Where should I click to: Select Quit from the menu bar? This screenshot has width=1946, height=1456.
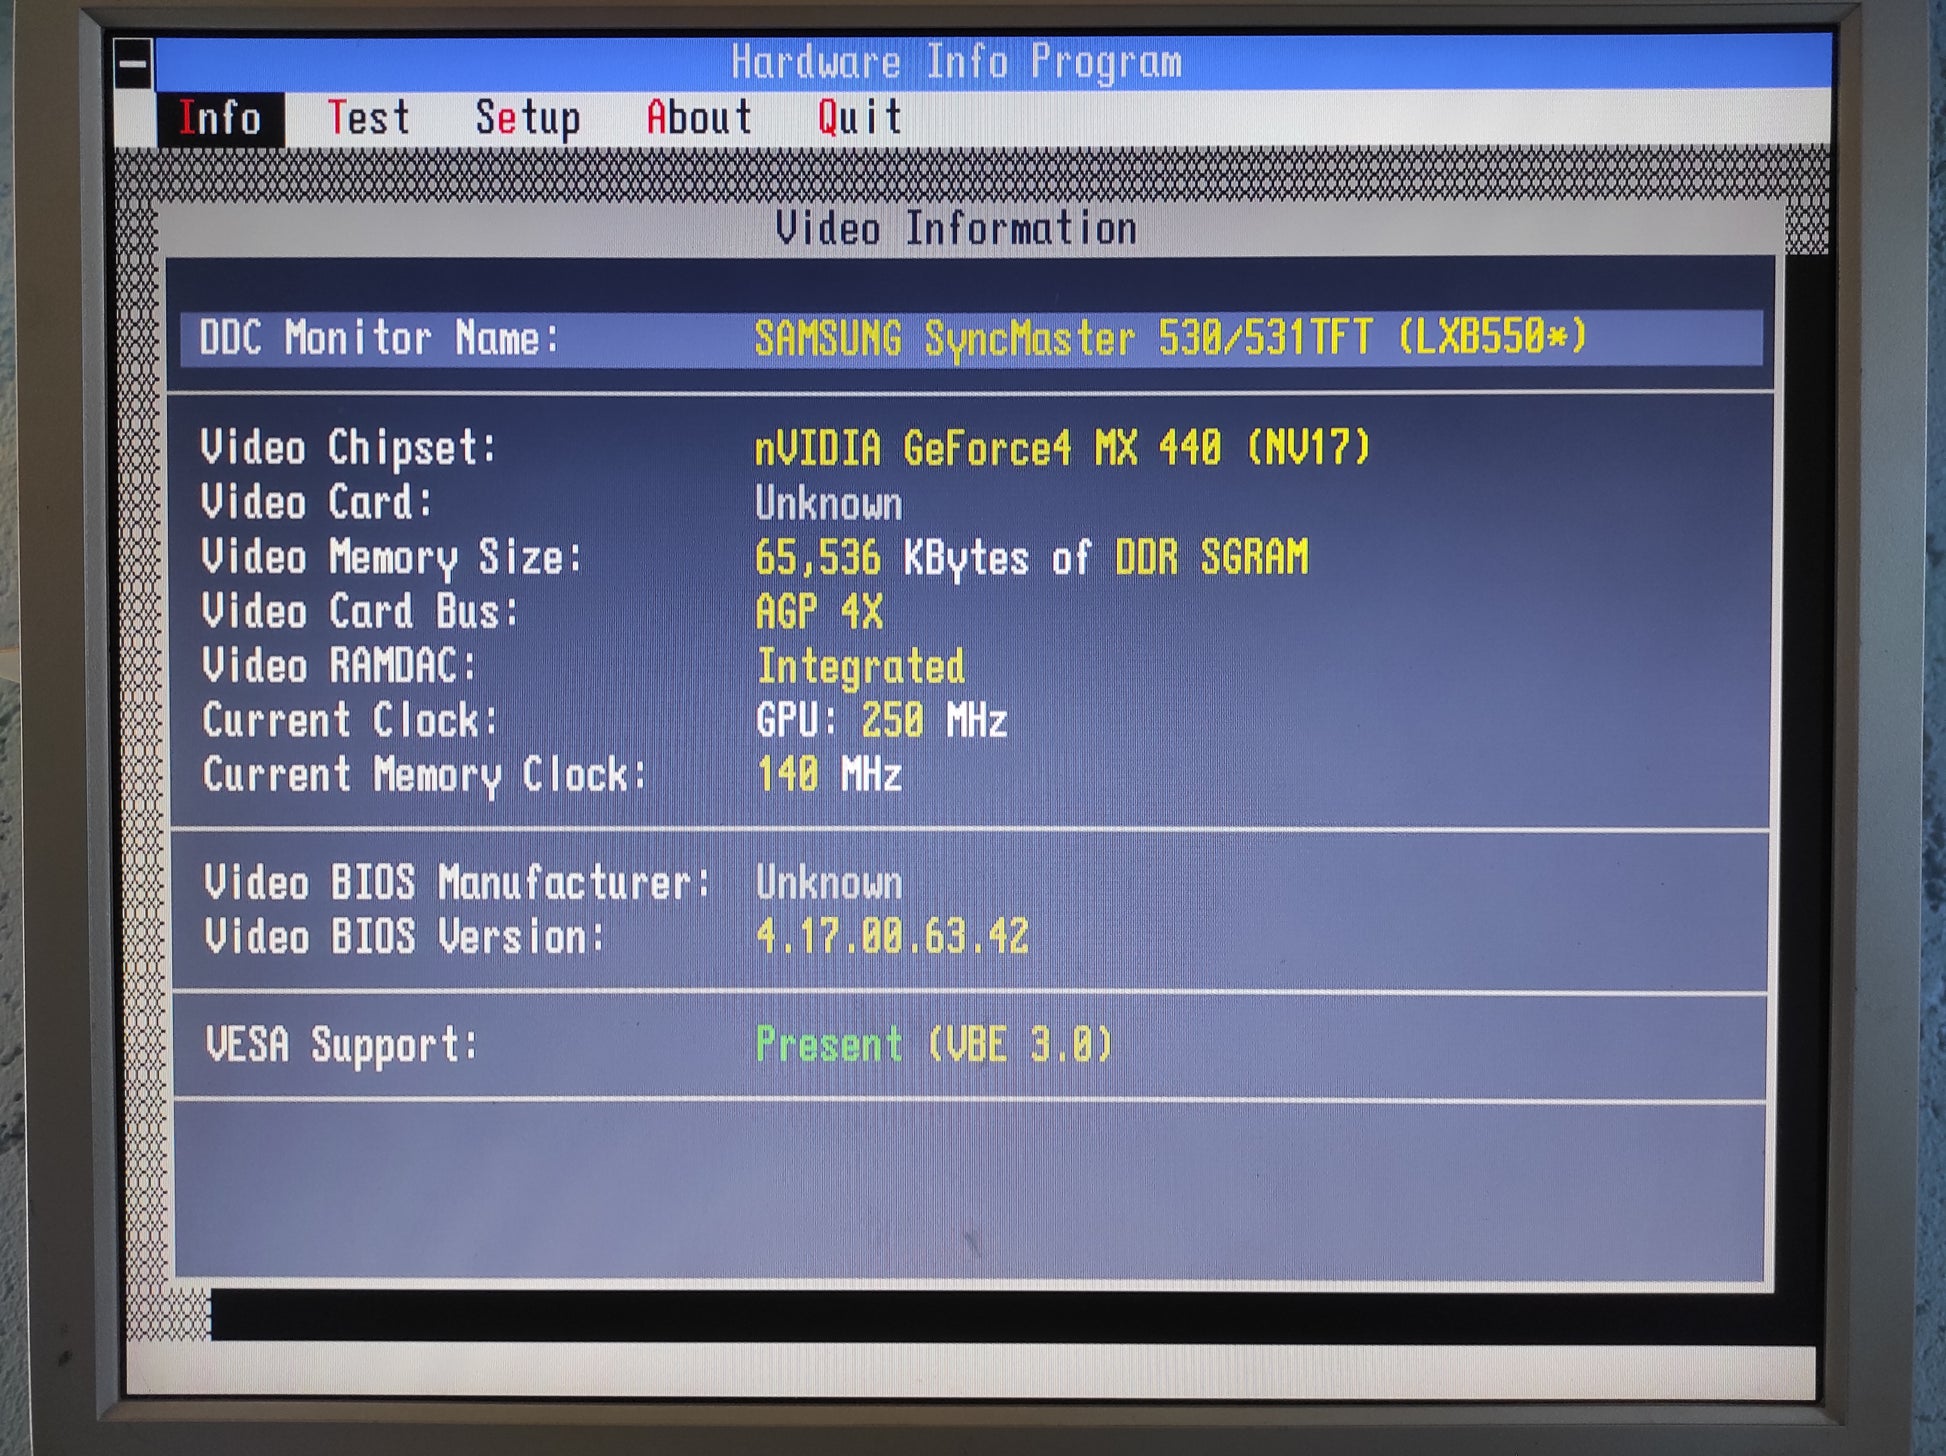(860, 119)
